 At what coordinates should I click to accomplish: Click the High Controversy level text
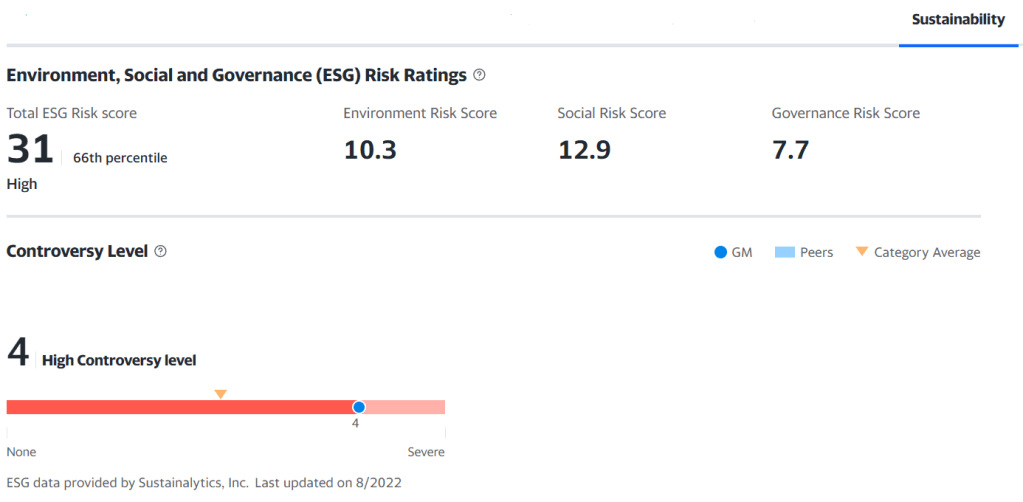[x=119, y=360]
